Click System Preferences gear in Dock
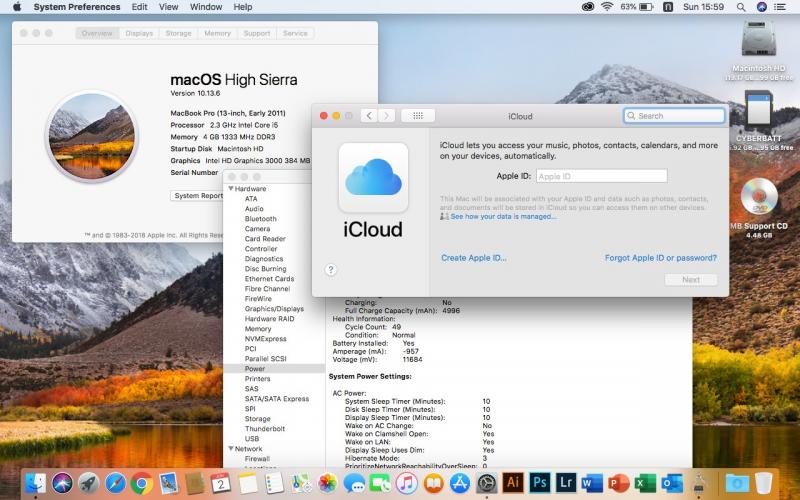Image resolution: width=800 pixels, height=500 pixels. click(x=486, y=483)
